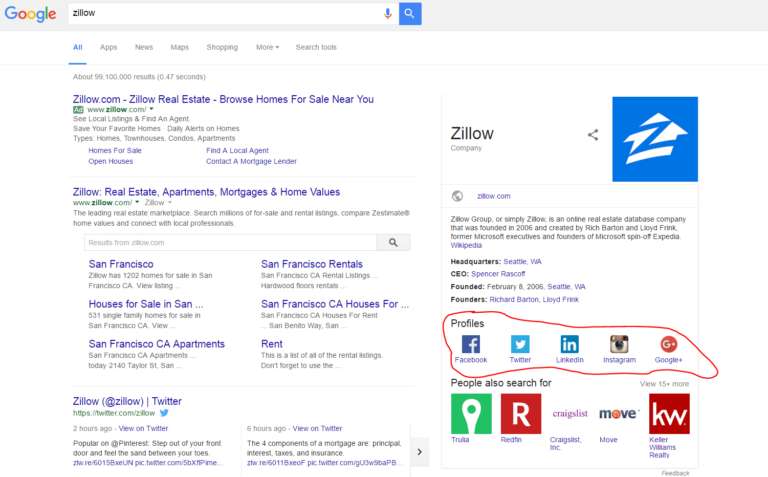Click the Homes For Sale sitelink
The width and height of the screenshot is (768, 477).
[115, 151]
